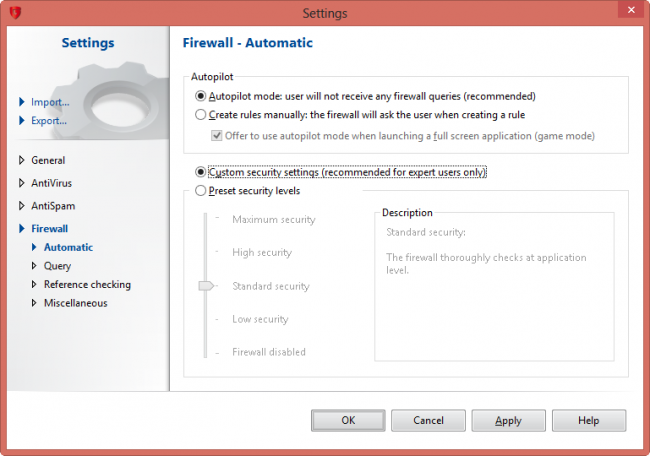Click the security level slider handle
Screen dimensions: 650x456
click(207, 286)
